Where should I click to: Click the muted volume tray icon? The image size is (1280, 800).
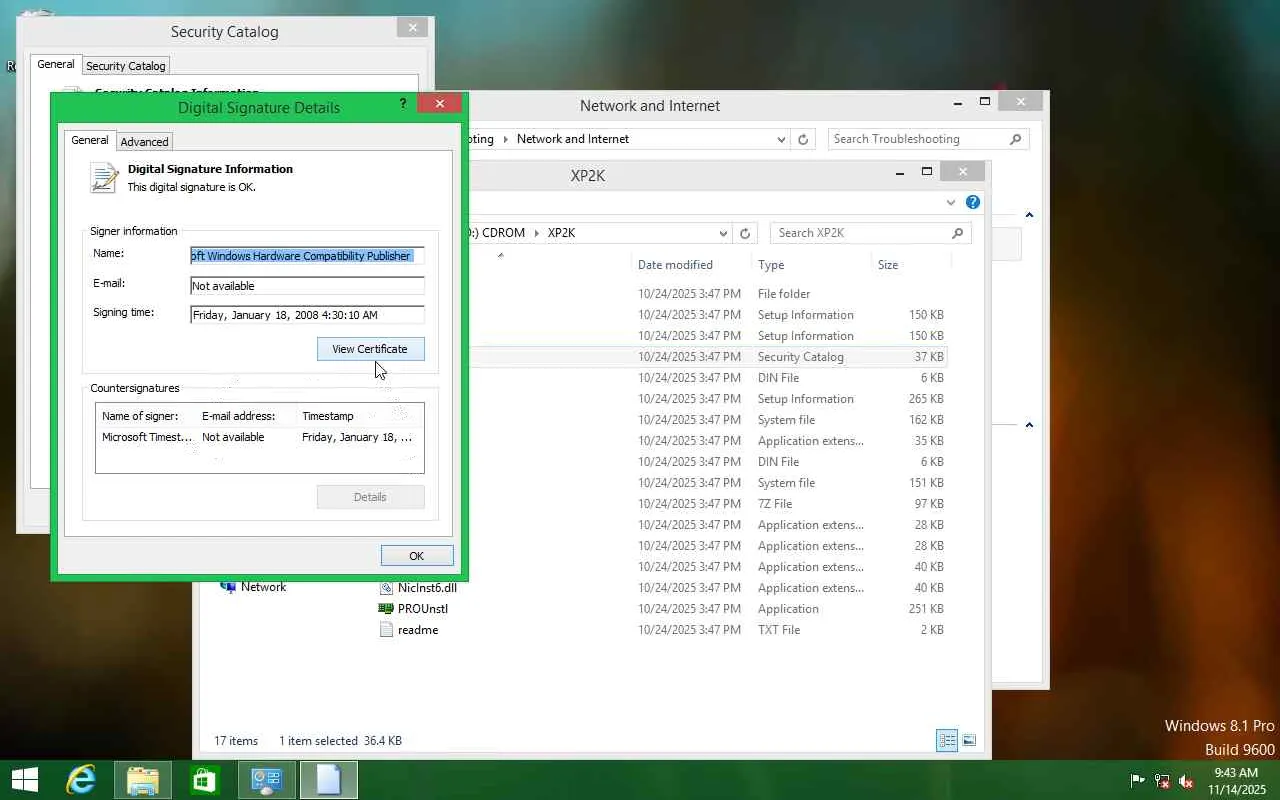pos(1186,781)
